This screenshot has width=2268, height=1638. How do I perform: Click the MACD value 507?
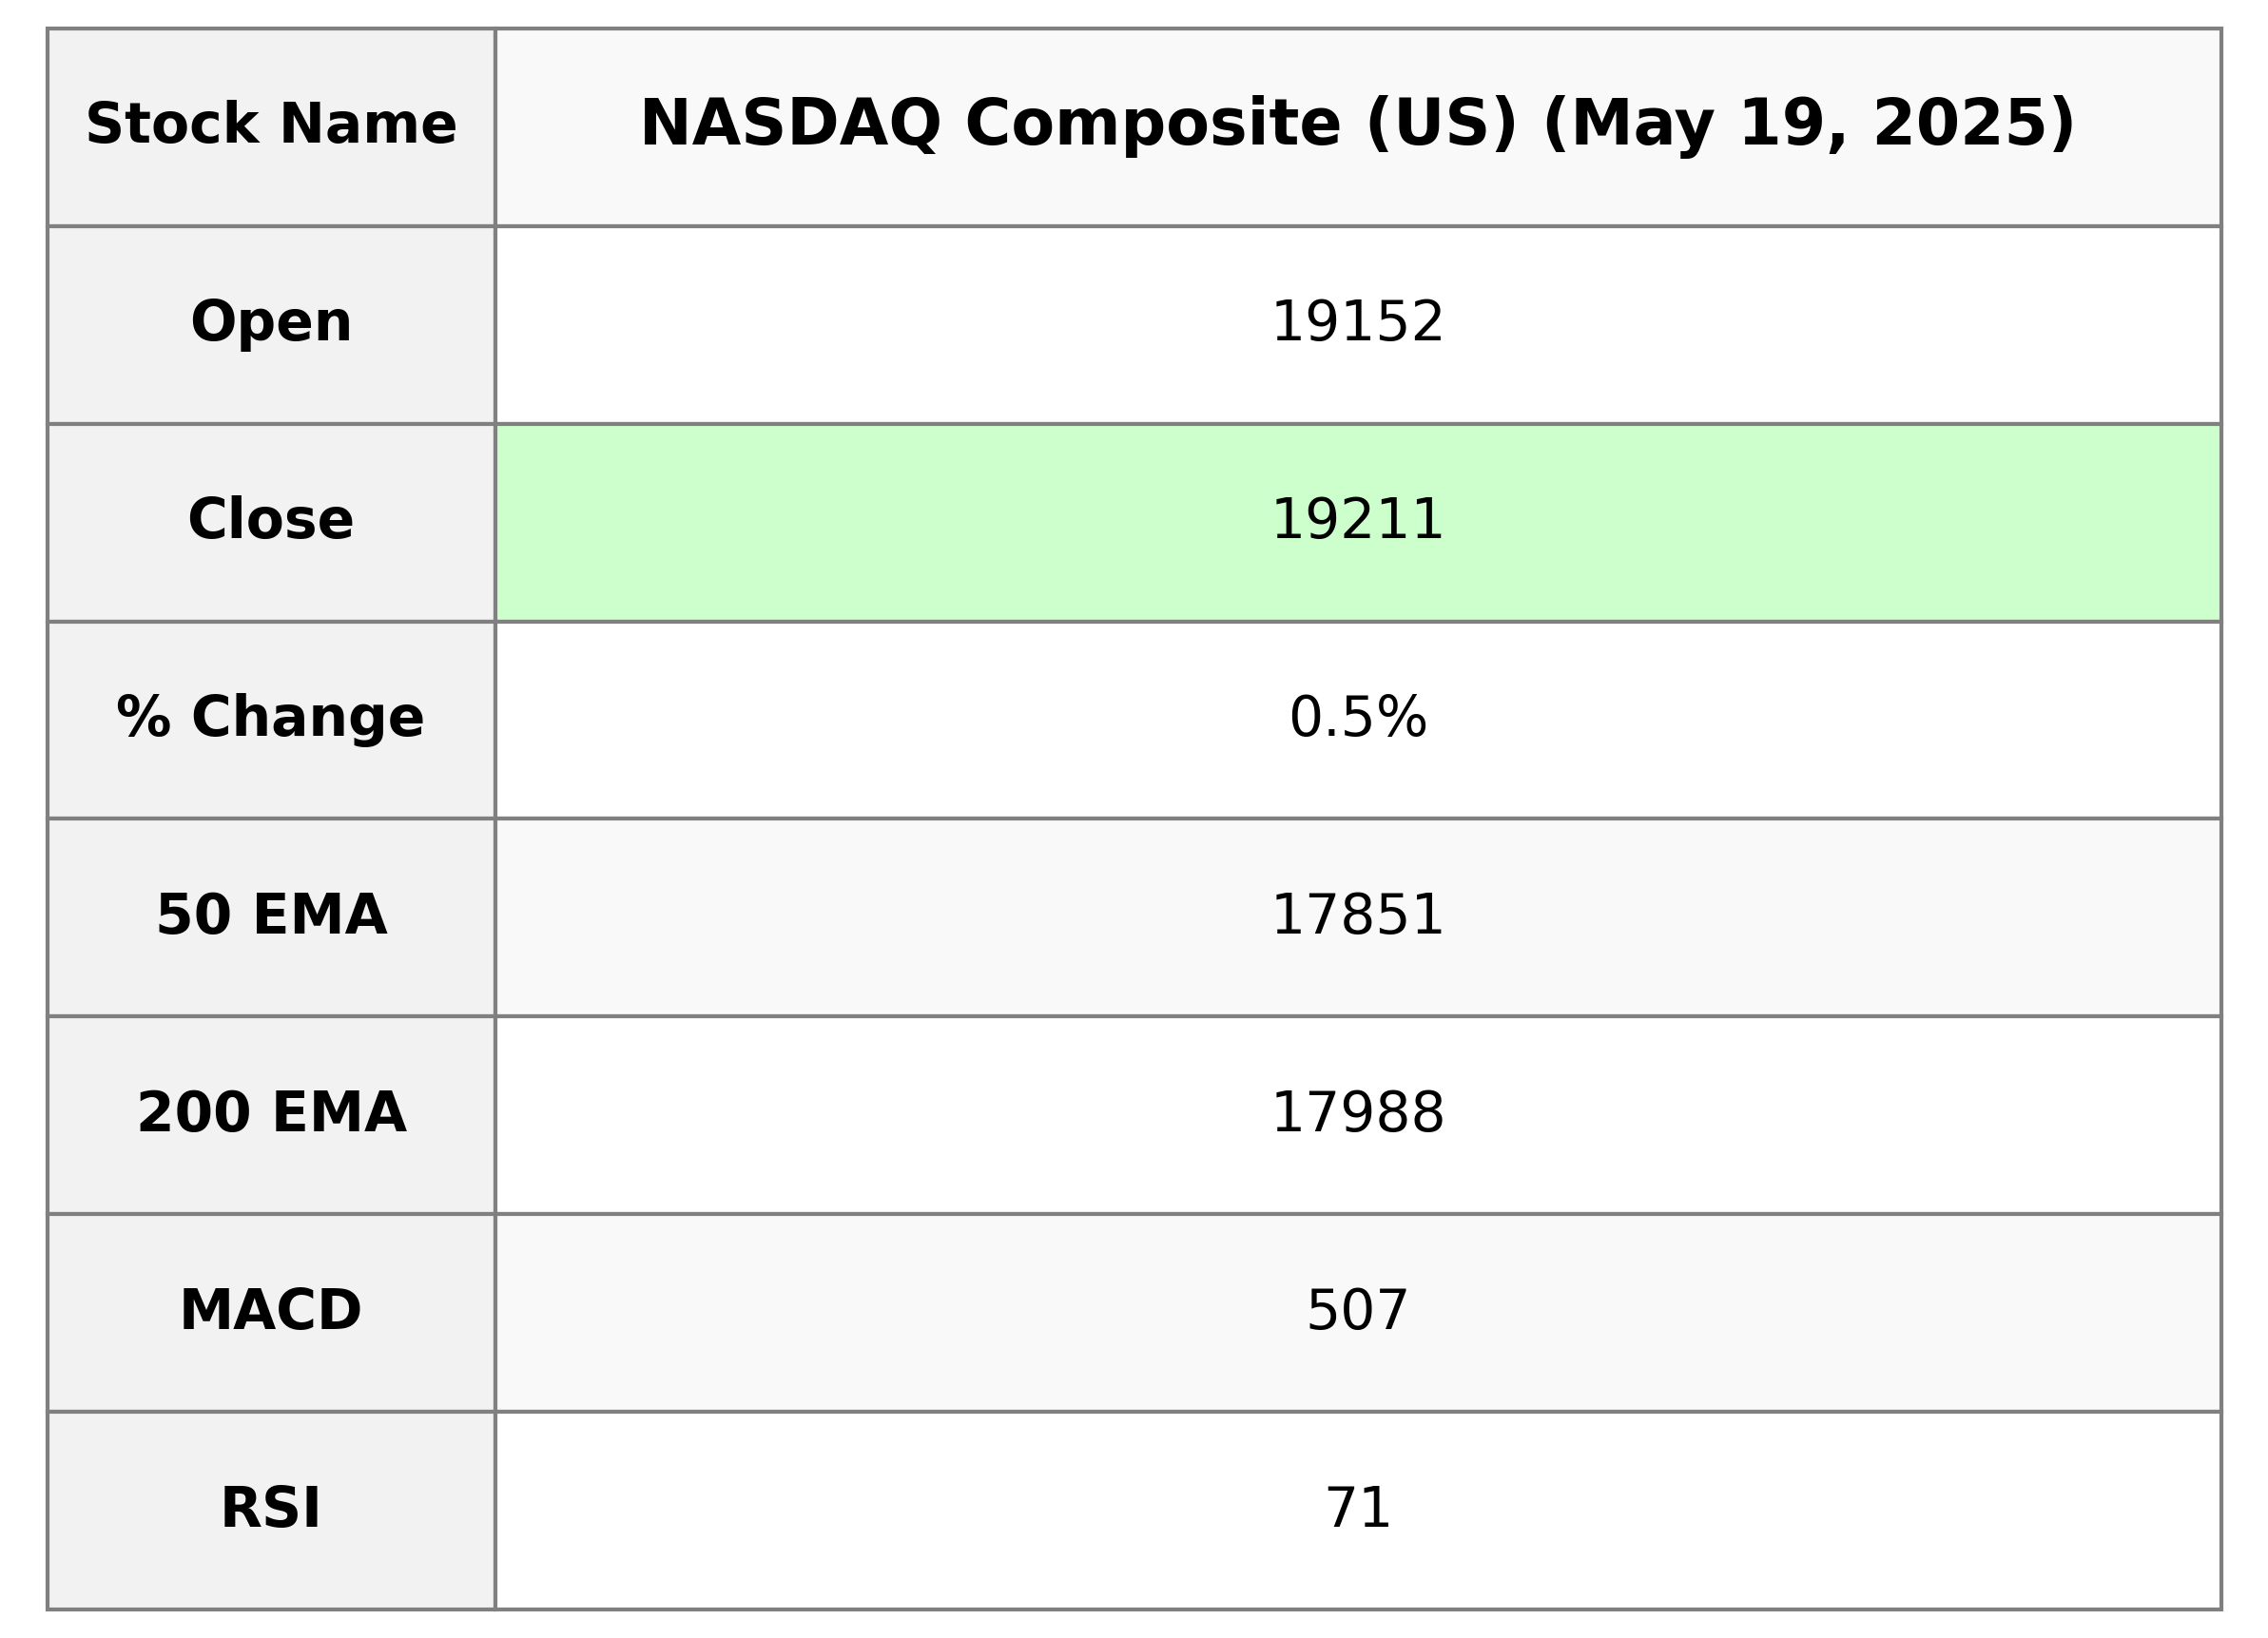click(x=1357, y=1310)
